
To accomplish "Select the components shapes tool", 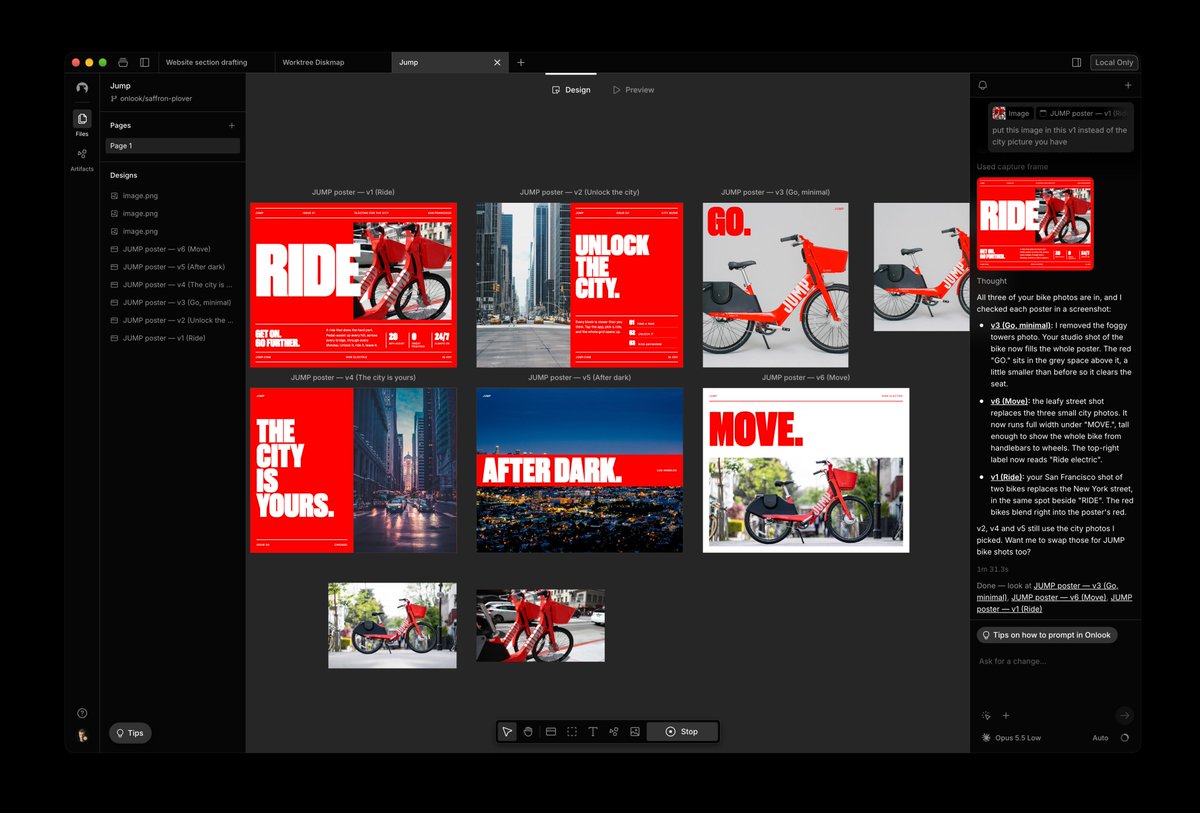I will pos(614,732).
